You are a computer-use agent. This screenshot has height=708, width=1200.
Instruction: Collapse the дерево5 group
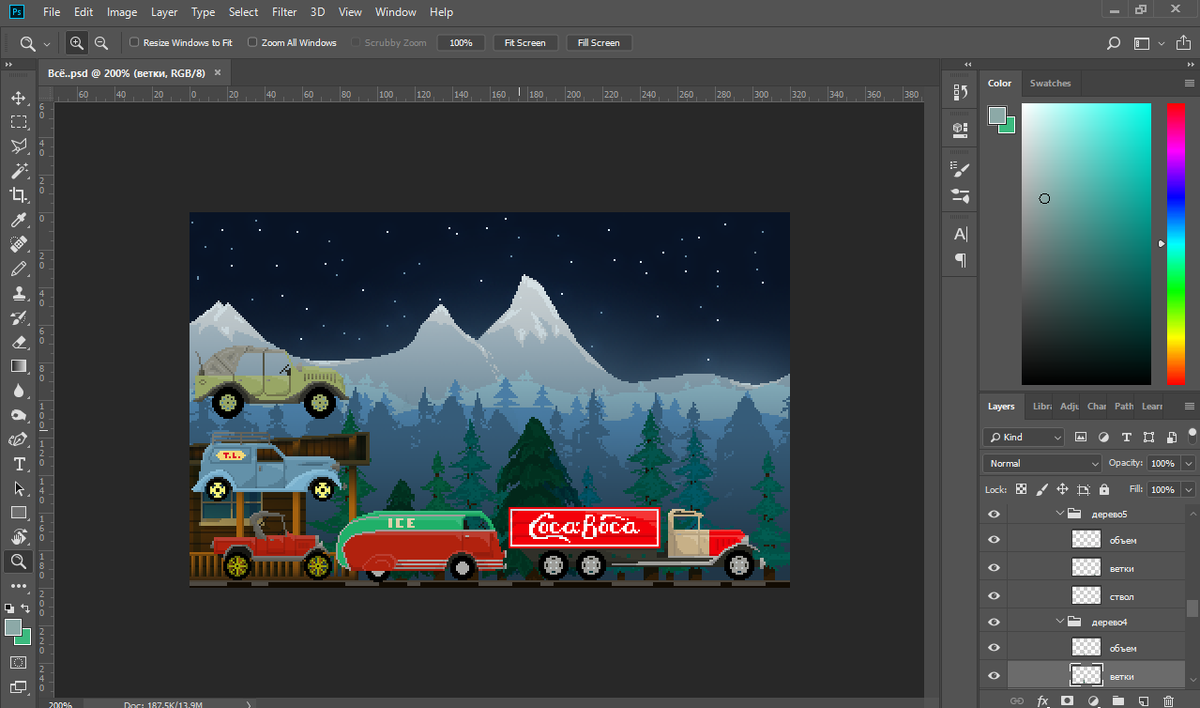[1060, 513]
